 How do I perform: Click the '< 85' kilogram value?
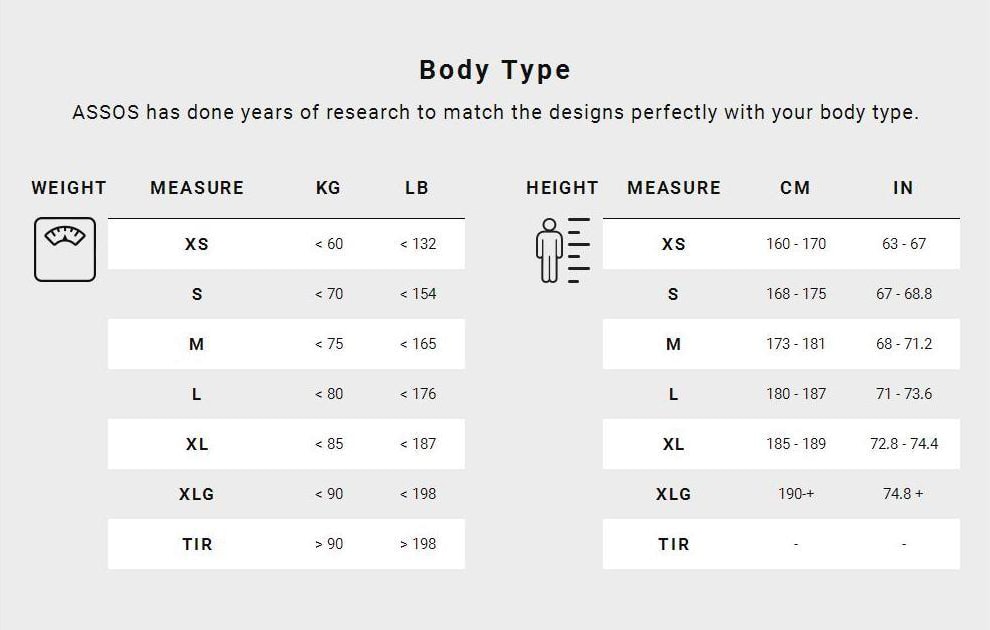click(329, 444)
